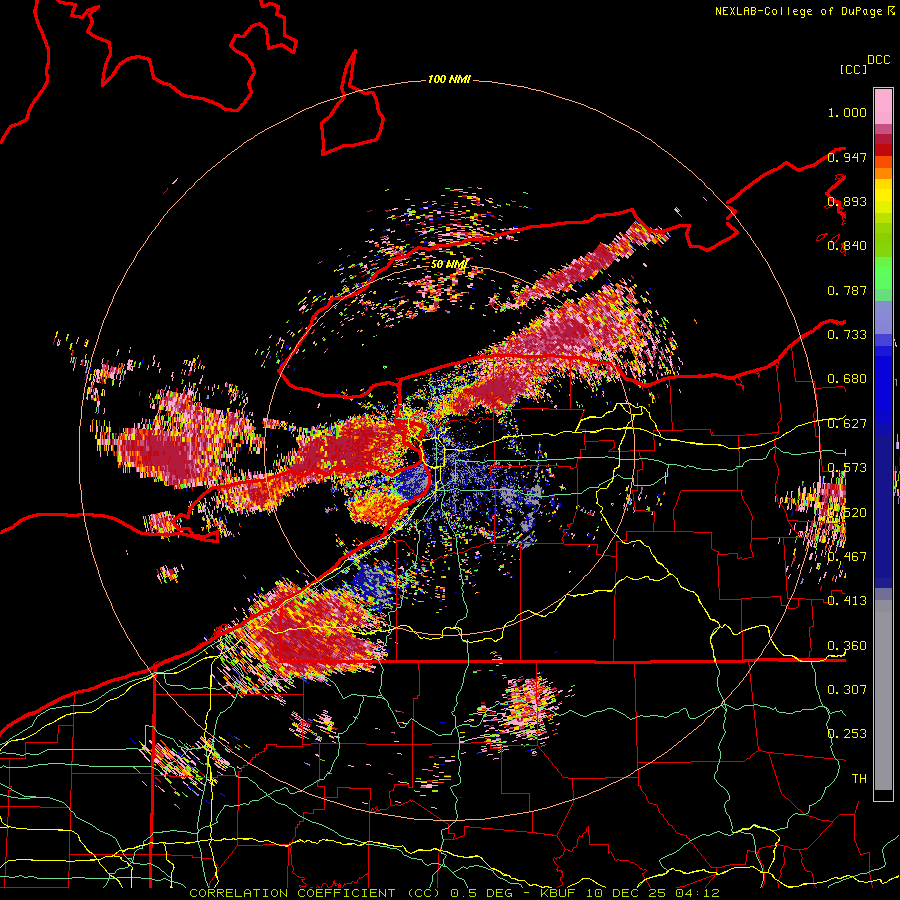Viewport: 900px width, 900px height.
Task: Click the KBUF radar station identifier
Action: tap(559, 893)
